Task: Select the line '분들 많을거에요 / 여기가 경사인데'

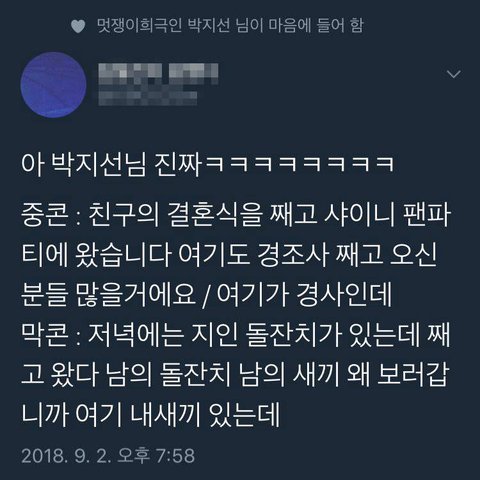Action: tap(207, 295)
